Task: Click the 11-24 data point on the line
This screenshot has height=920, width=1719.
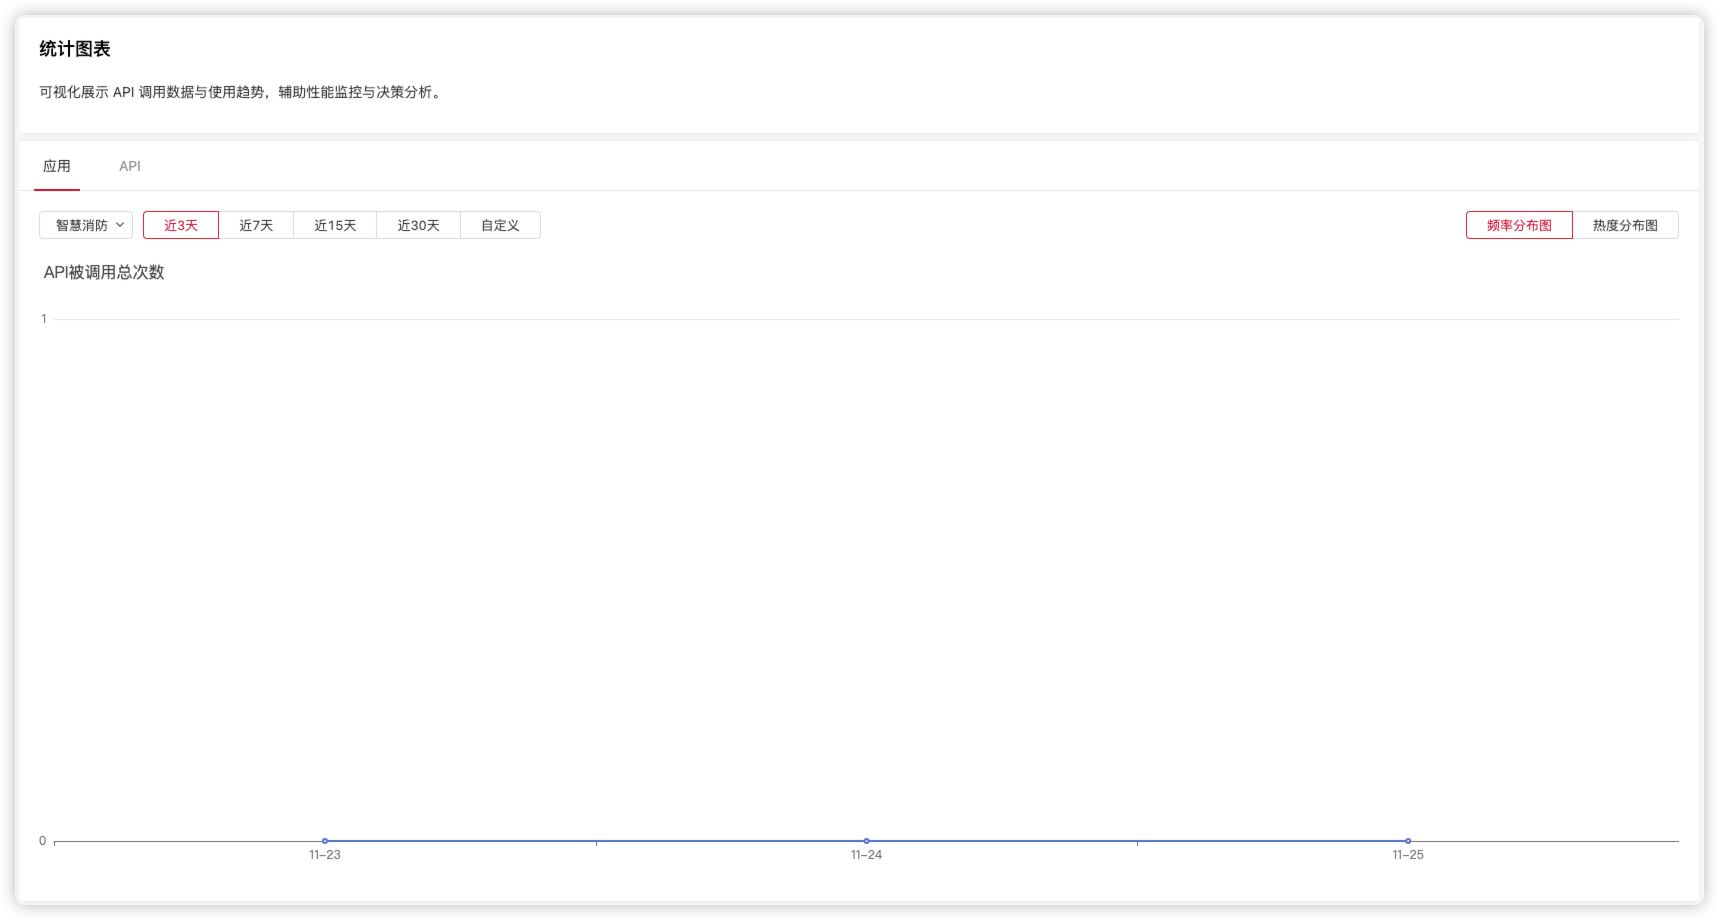Action: click(x=866, y=841)
